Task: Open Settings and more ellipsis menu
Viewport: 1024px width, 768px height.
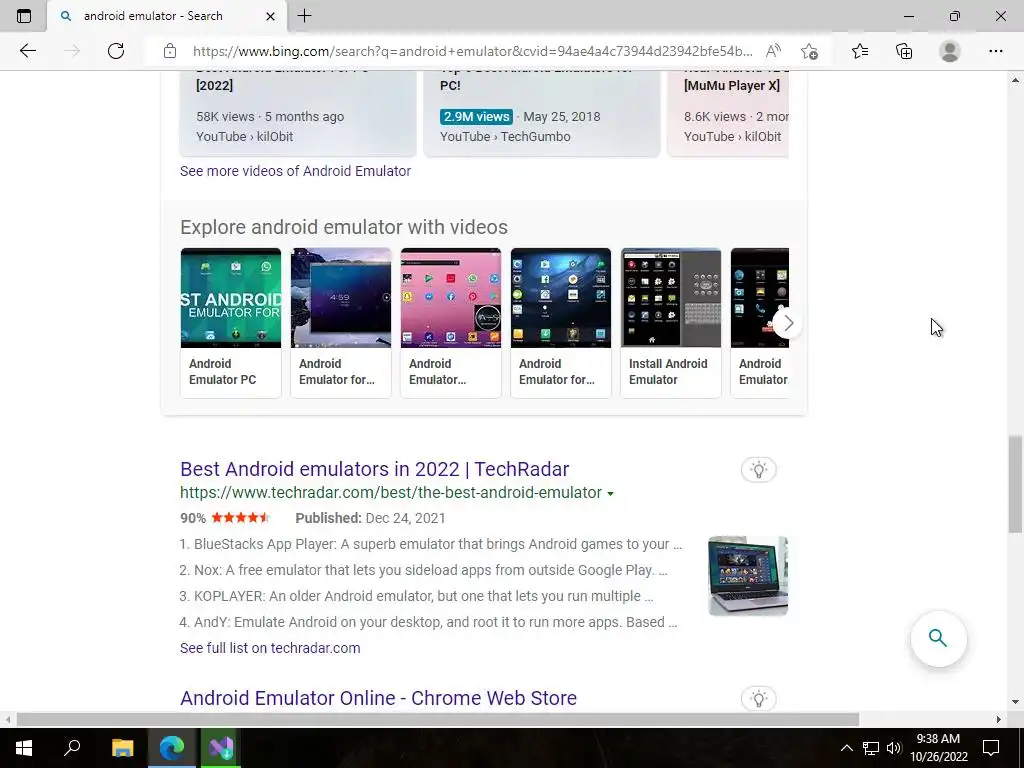Action: pyautogui.click(x=995, y=51)
